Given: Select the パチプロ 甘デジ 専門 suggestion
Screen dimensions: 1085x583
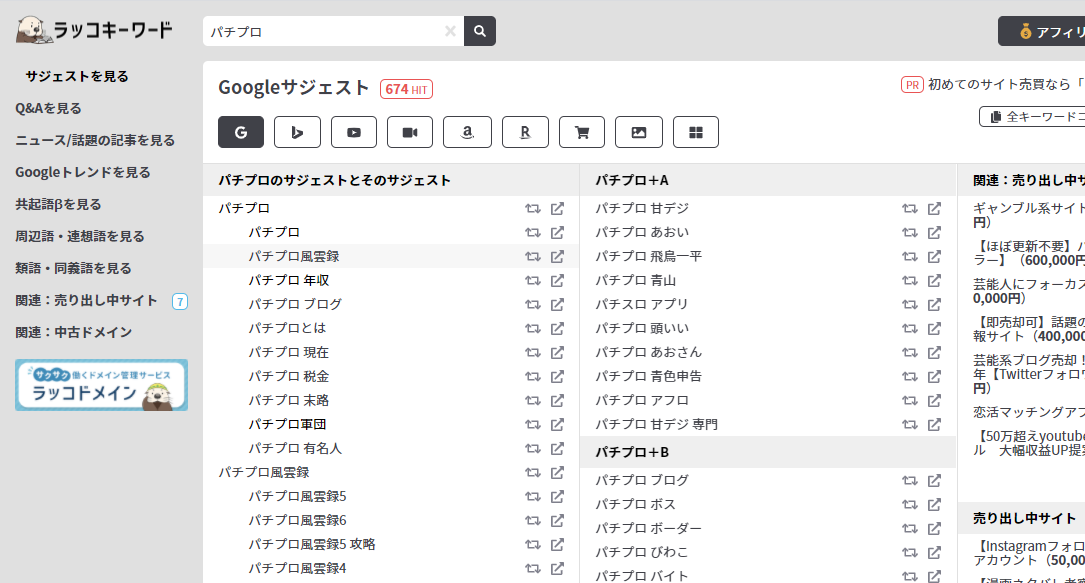Looking at the screenshot, I should point(656,425).
